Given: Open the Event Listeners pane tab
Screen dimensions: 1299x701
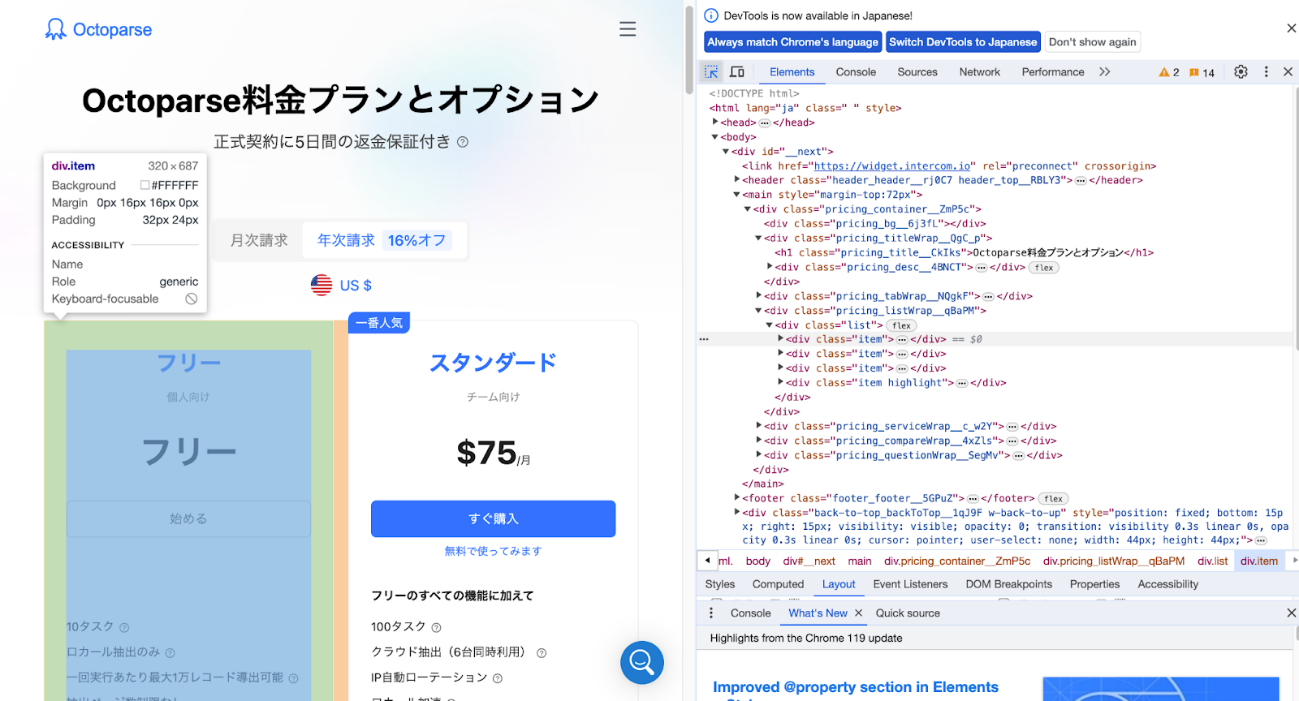Looking at the screenshot, I should [x=910, y=584].
